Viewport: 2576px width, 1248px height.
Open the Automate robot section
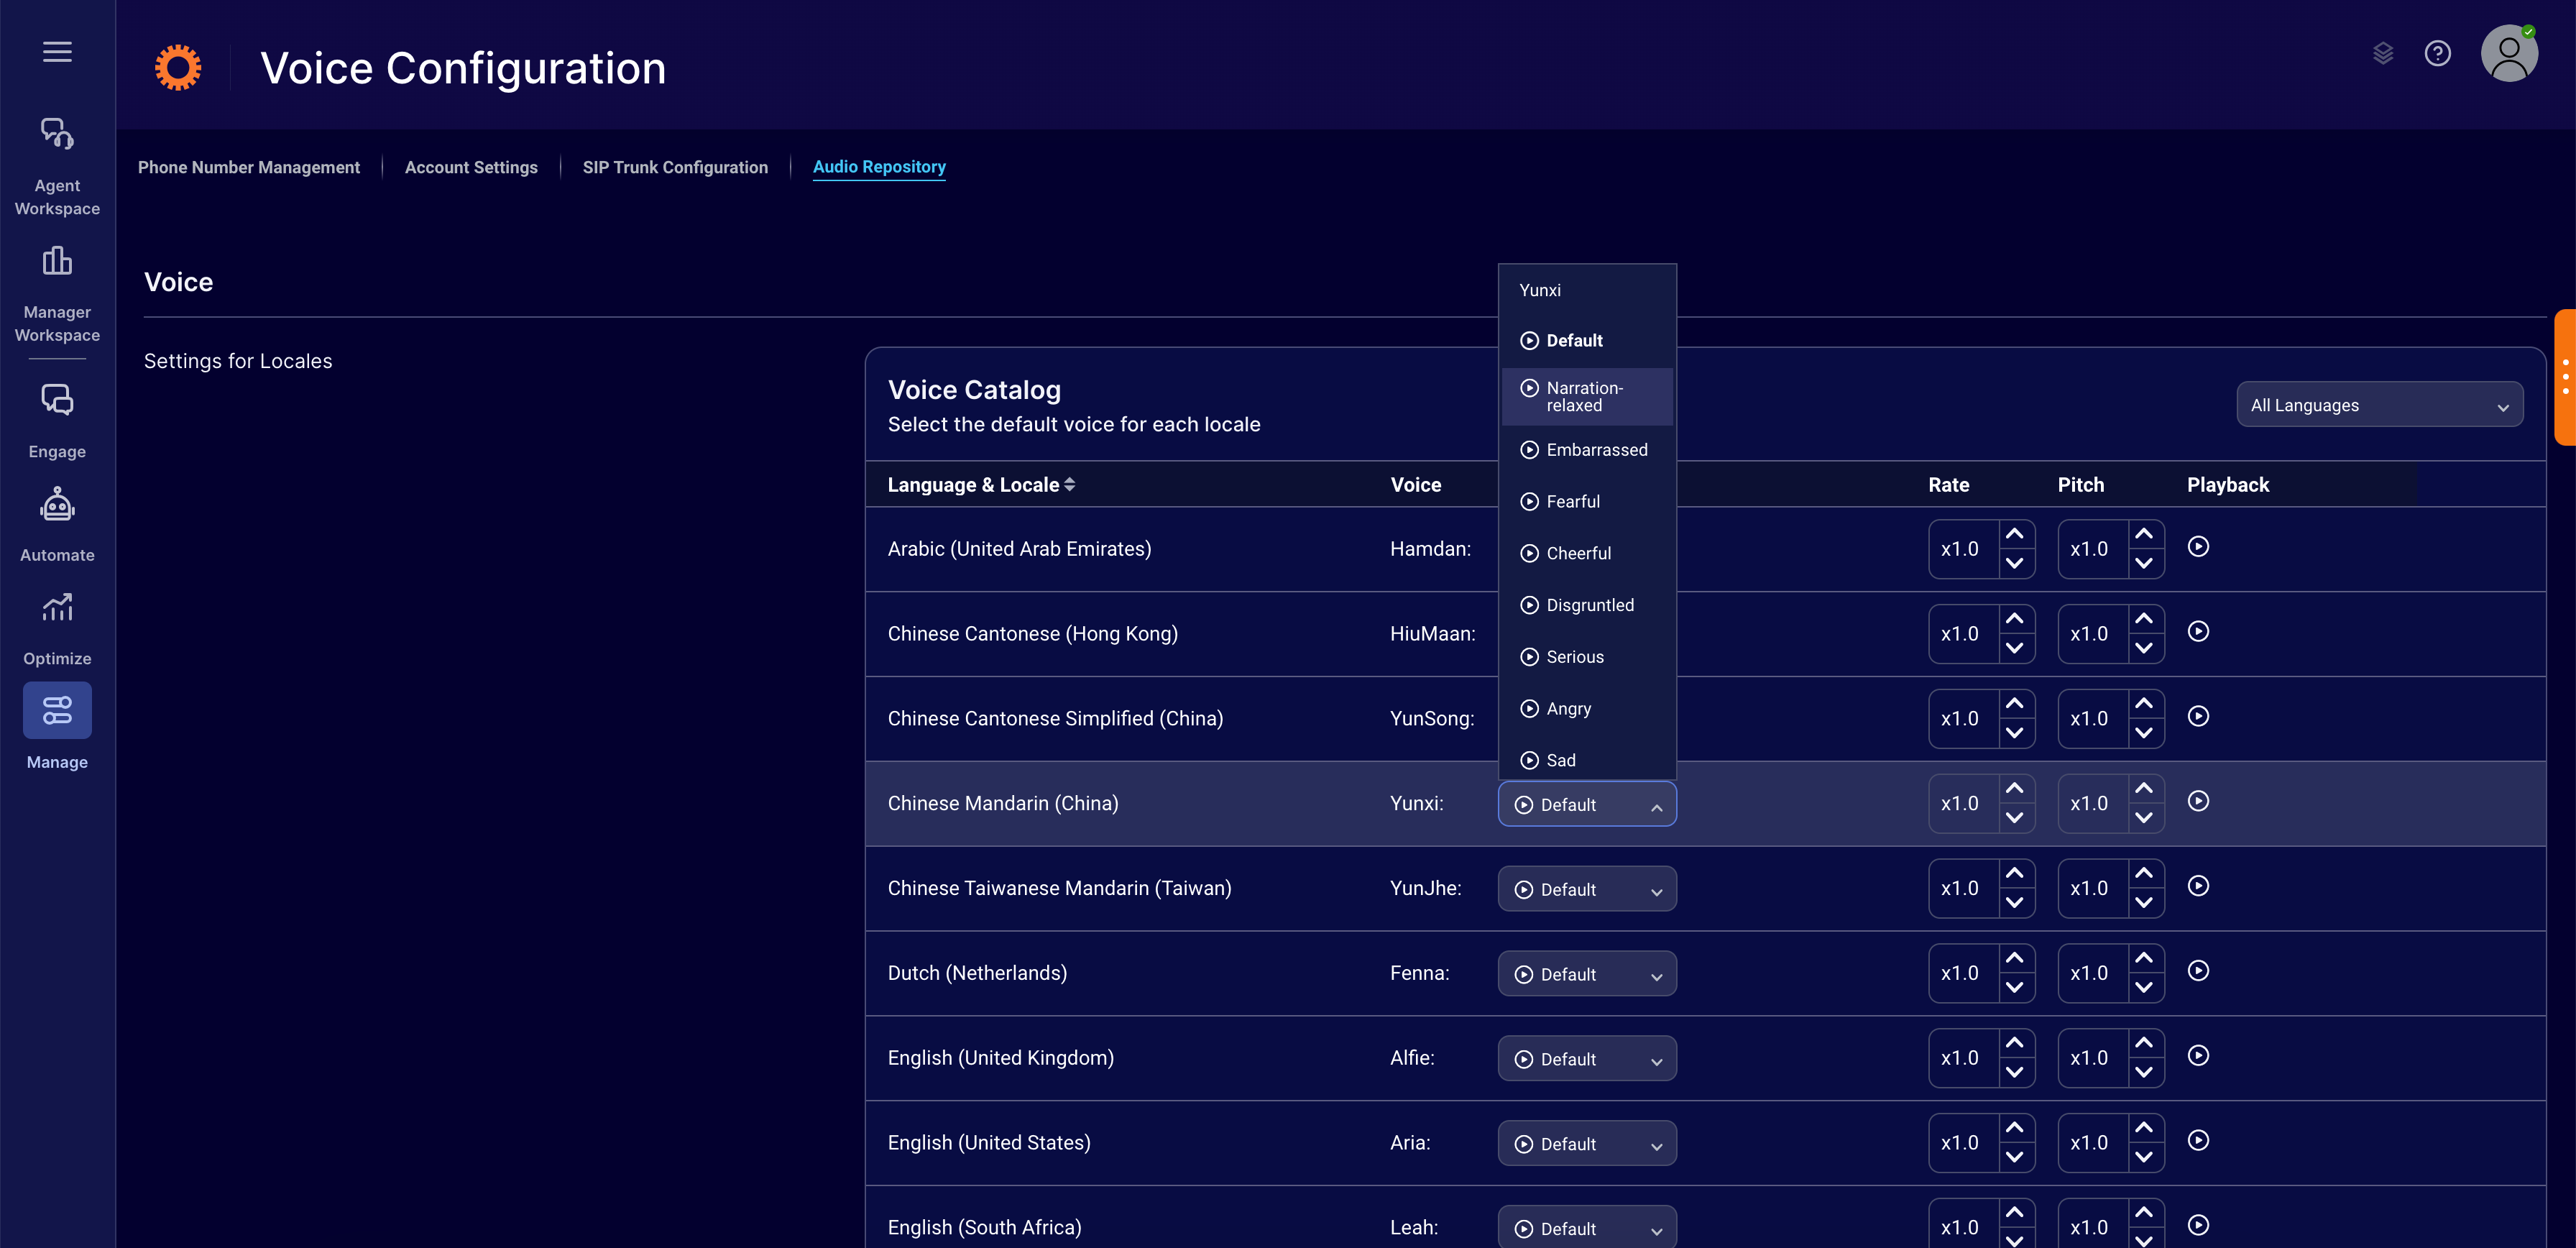click(57, 525)
